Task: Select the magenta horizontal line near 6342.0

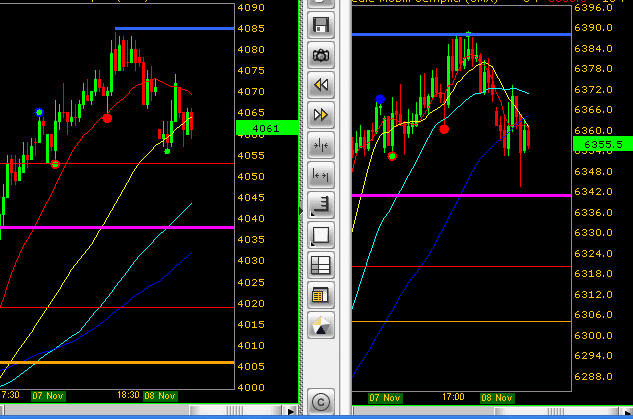Action: click(461, 195)
